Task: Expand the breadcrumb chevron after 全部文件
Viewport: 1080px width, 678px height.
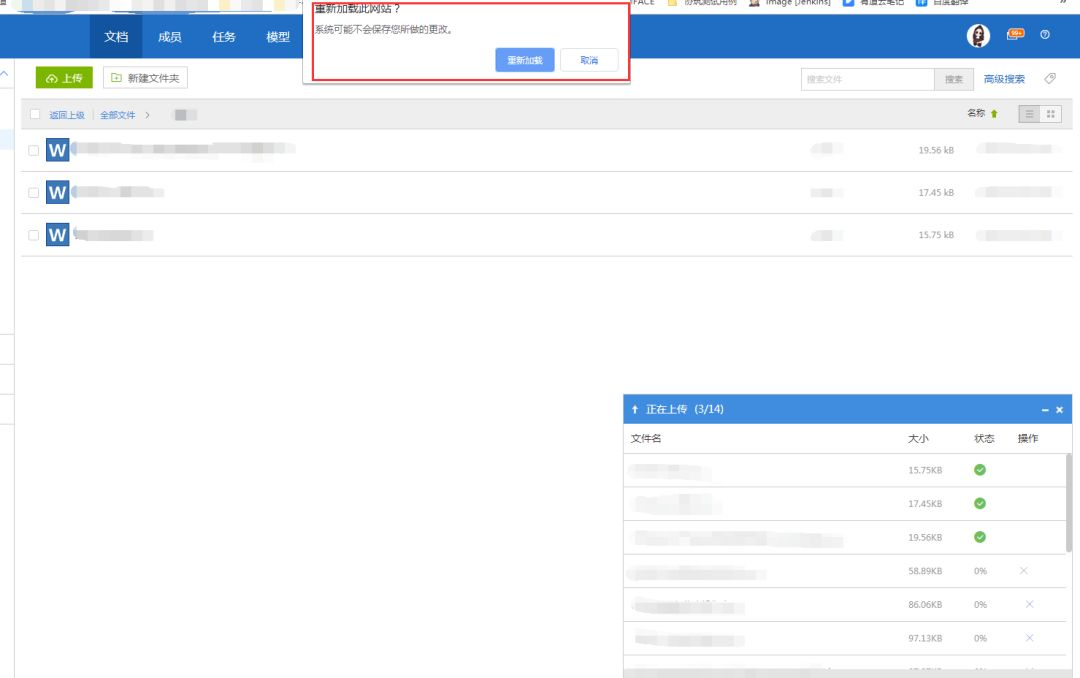Action: pos(148,115)
